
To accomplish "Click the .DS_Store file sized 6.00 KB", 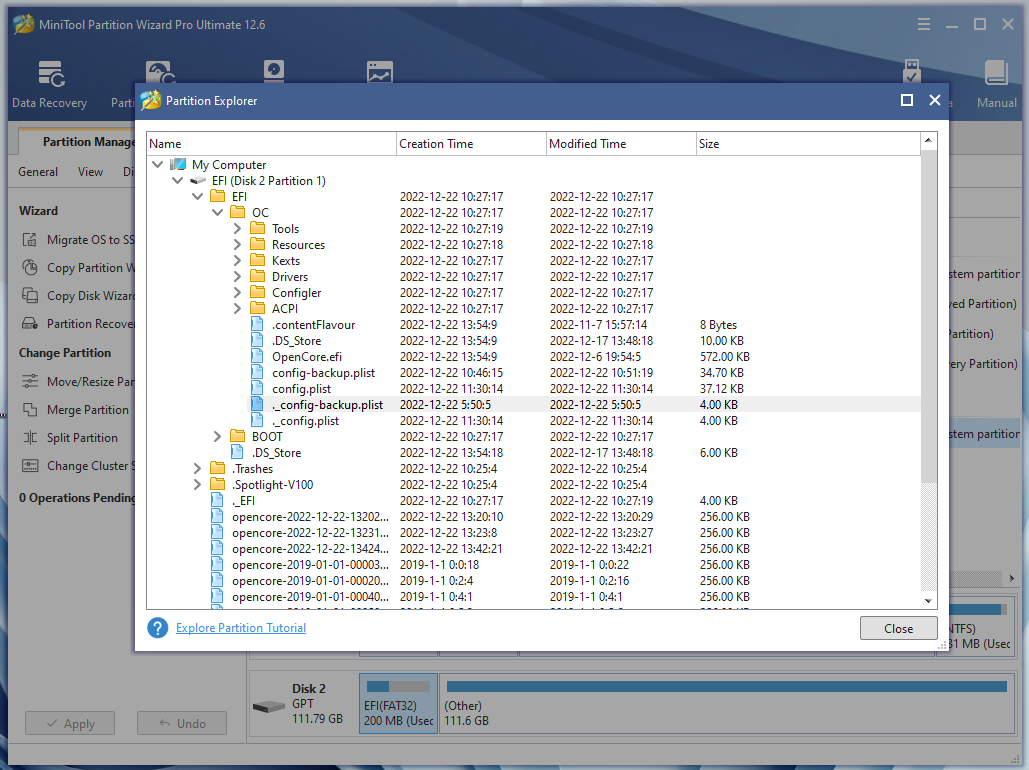I will (x=276, y=452).
